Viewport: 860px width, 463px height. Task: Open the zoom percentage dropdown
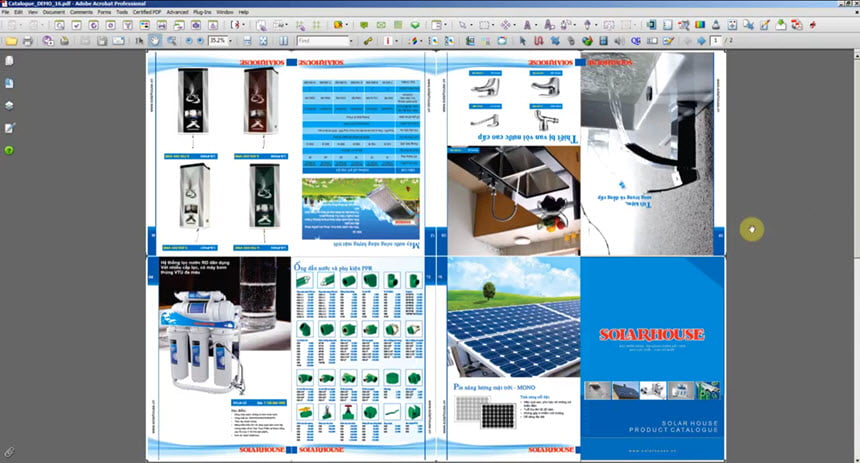230,41
